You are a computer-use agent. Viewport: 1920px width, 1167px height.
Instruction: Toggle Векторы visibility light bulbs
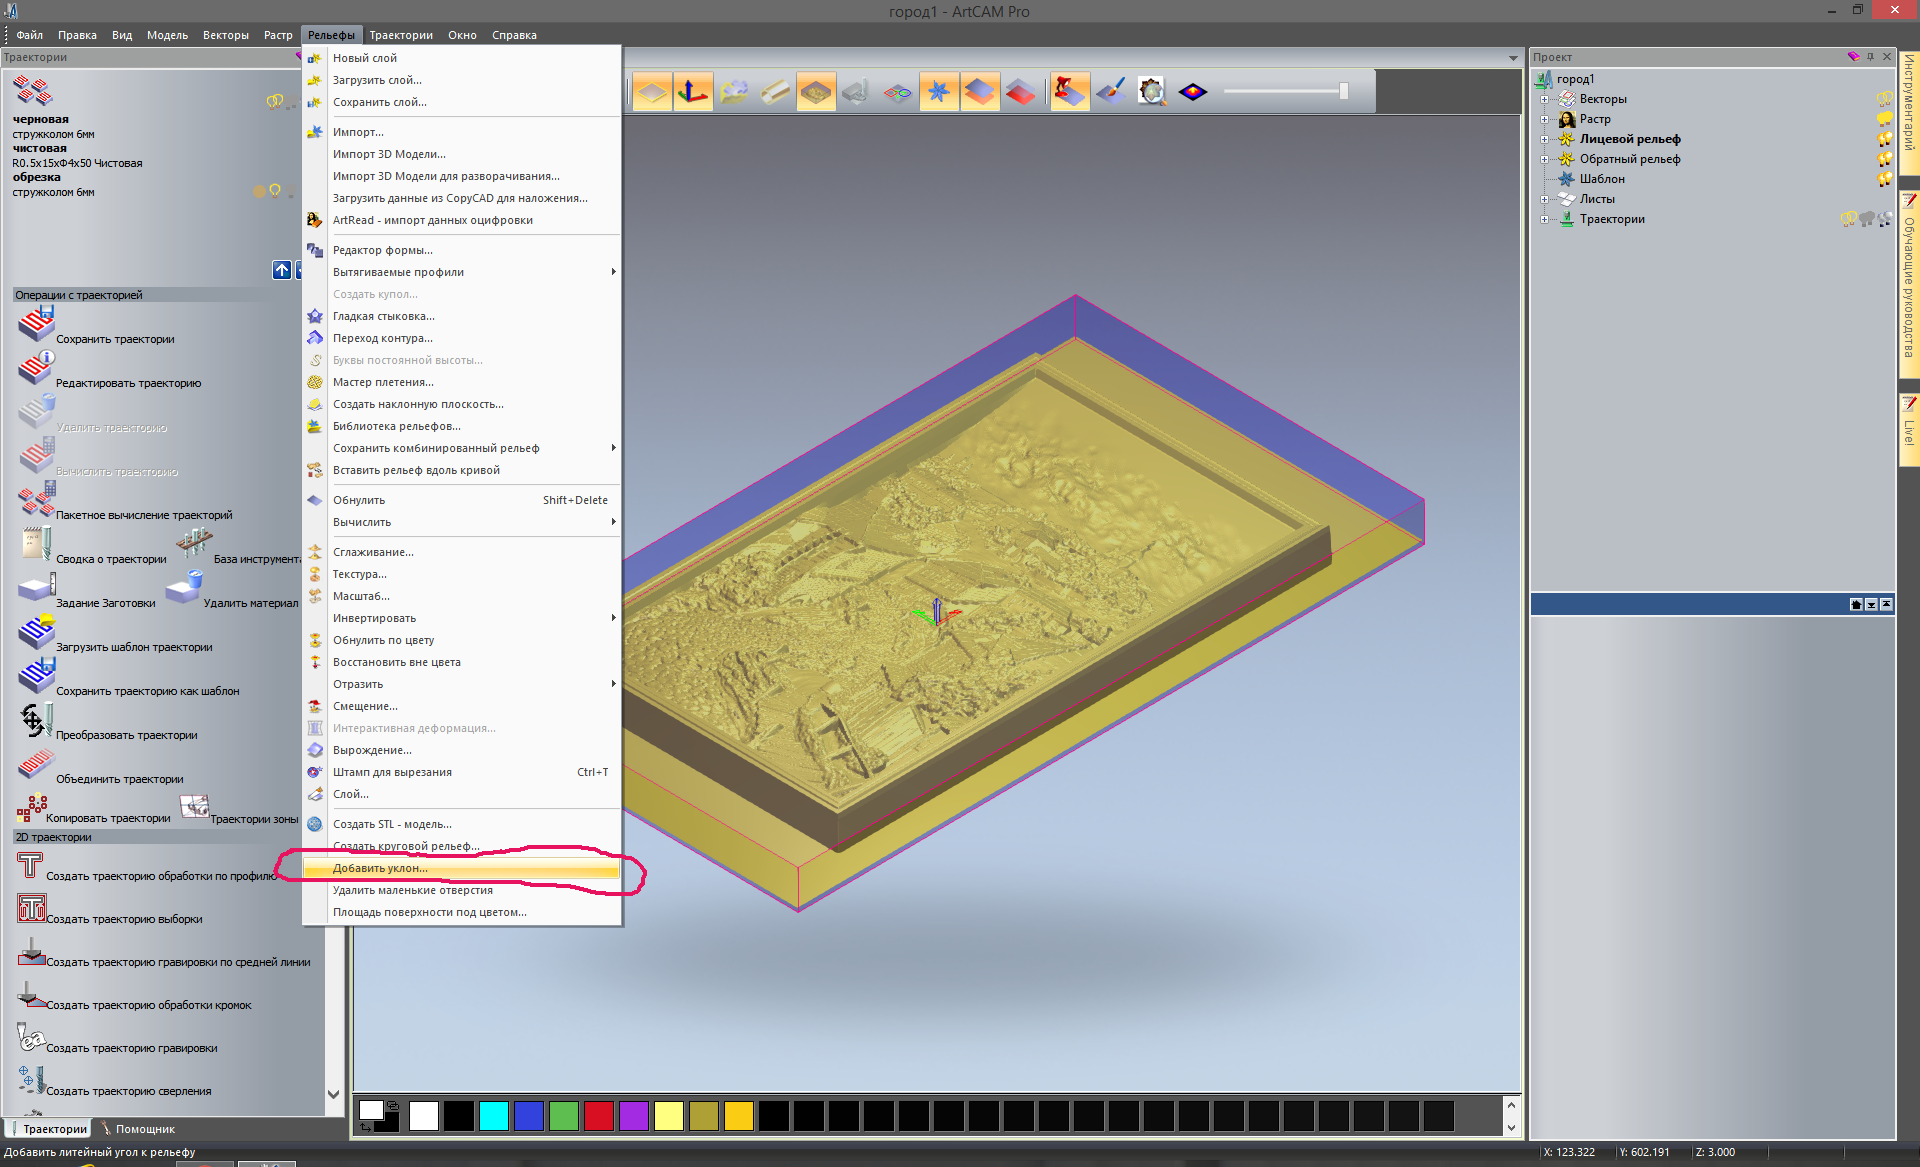1884,99
